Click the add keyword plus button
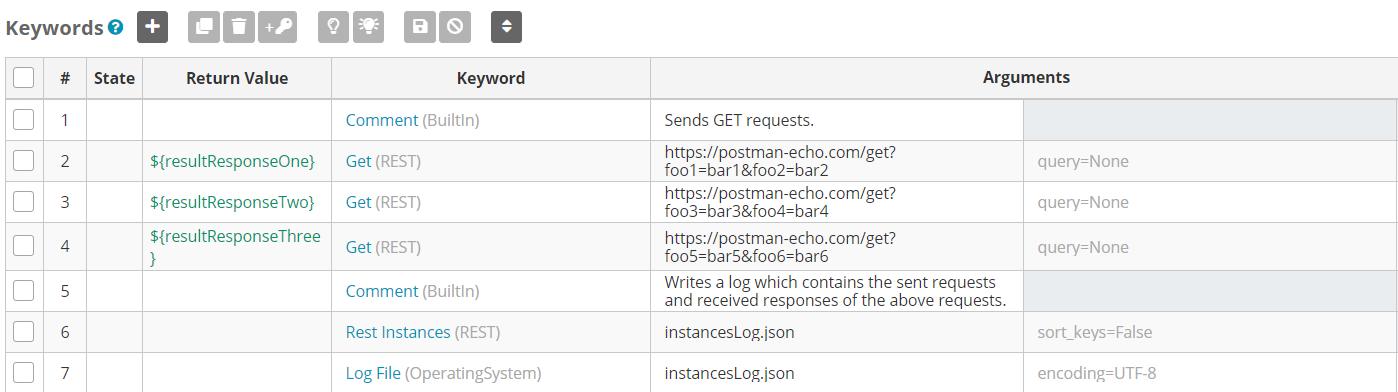This screenshot has height=392, width=1398. pyautogui.click(x=152, y=27)
